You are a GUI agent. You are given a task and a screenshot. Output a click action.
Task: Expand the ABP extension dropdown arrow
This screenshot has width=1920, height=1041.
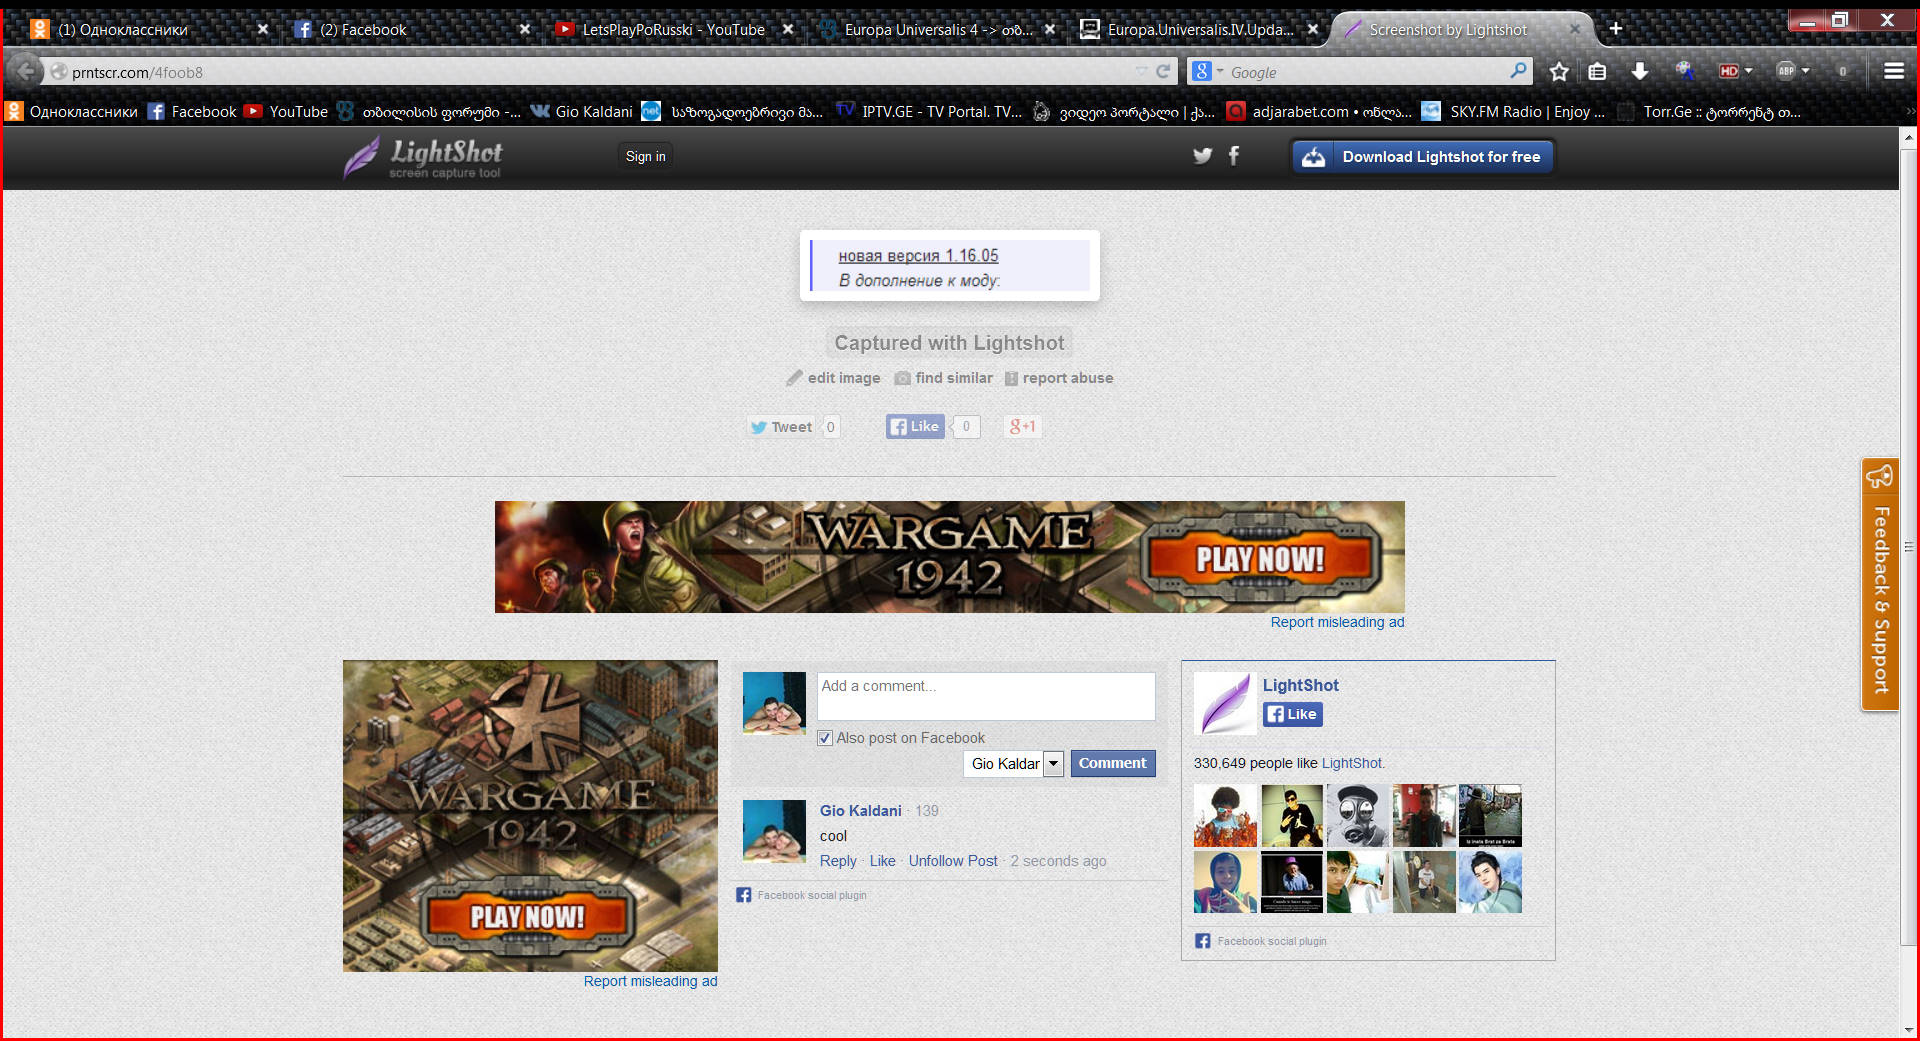click(1805, 71)
